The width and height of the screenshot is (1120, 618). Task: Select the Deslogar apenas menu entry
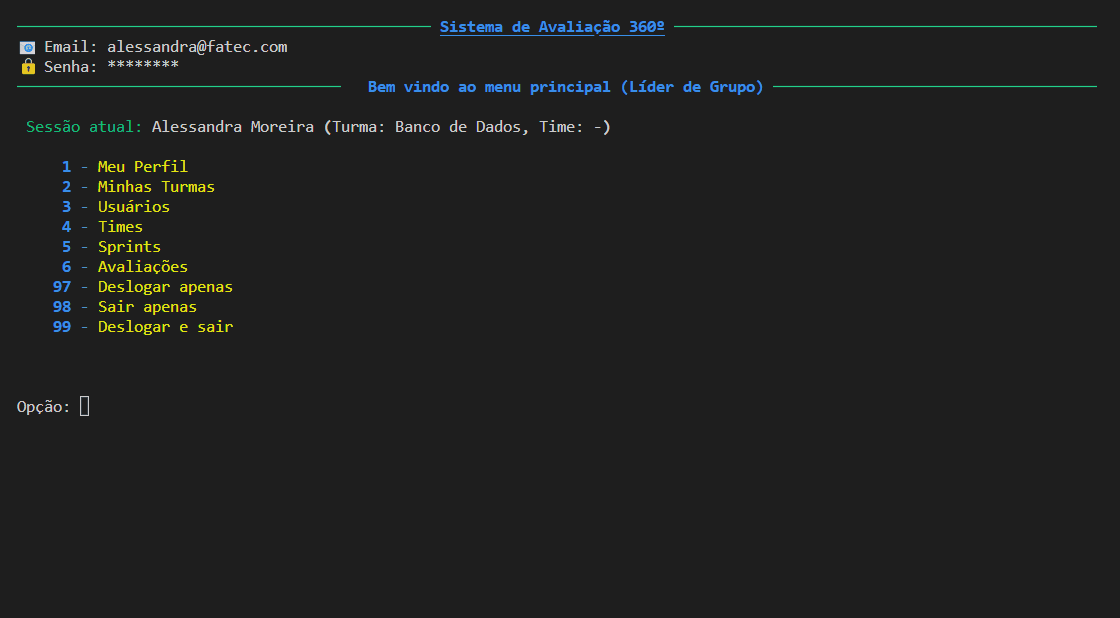(x=165, y=287)
